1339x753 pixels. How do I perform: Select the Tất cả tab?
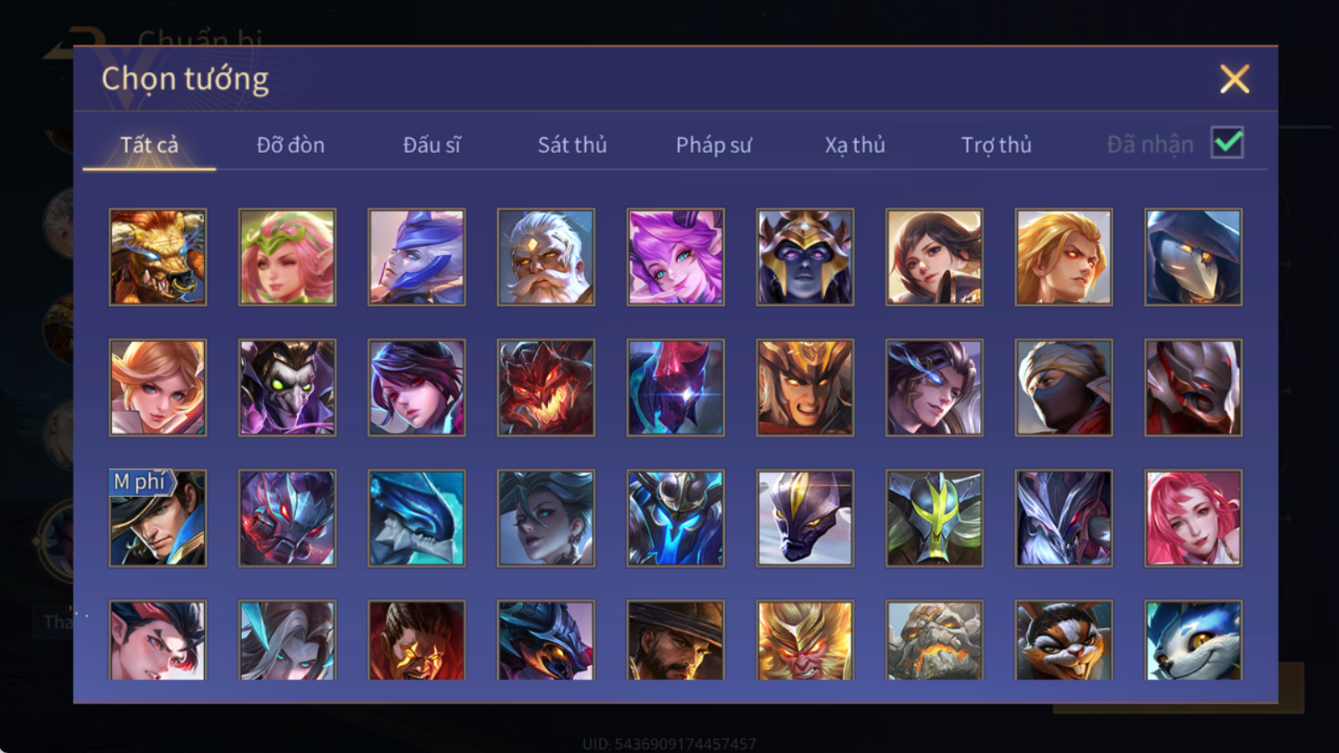149,145
